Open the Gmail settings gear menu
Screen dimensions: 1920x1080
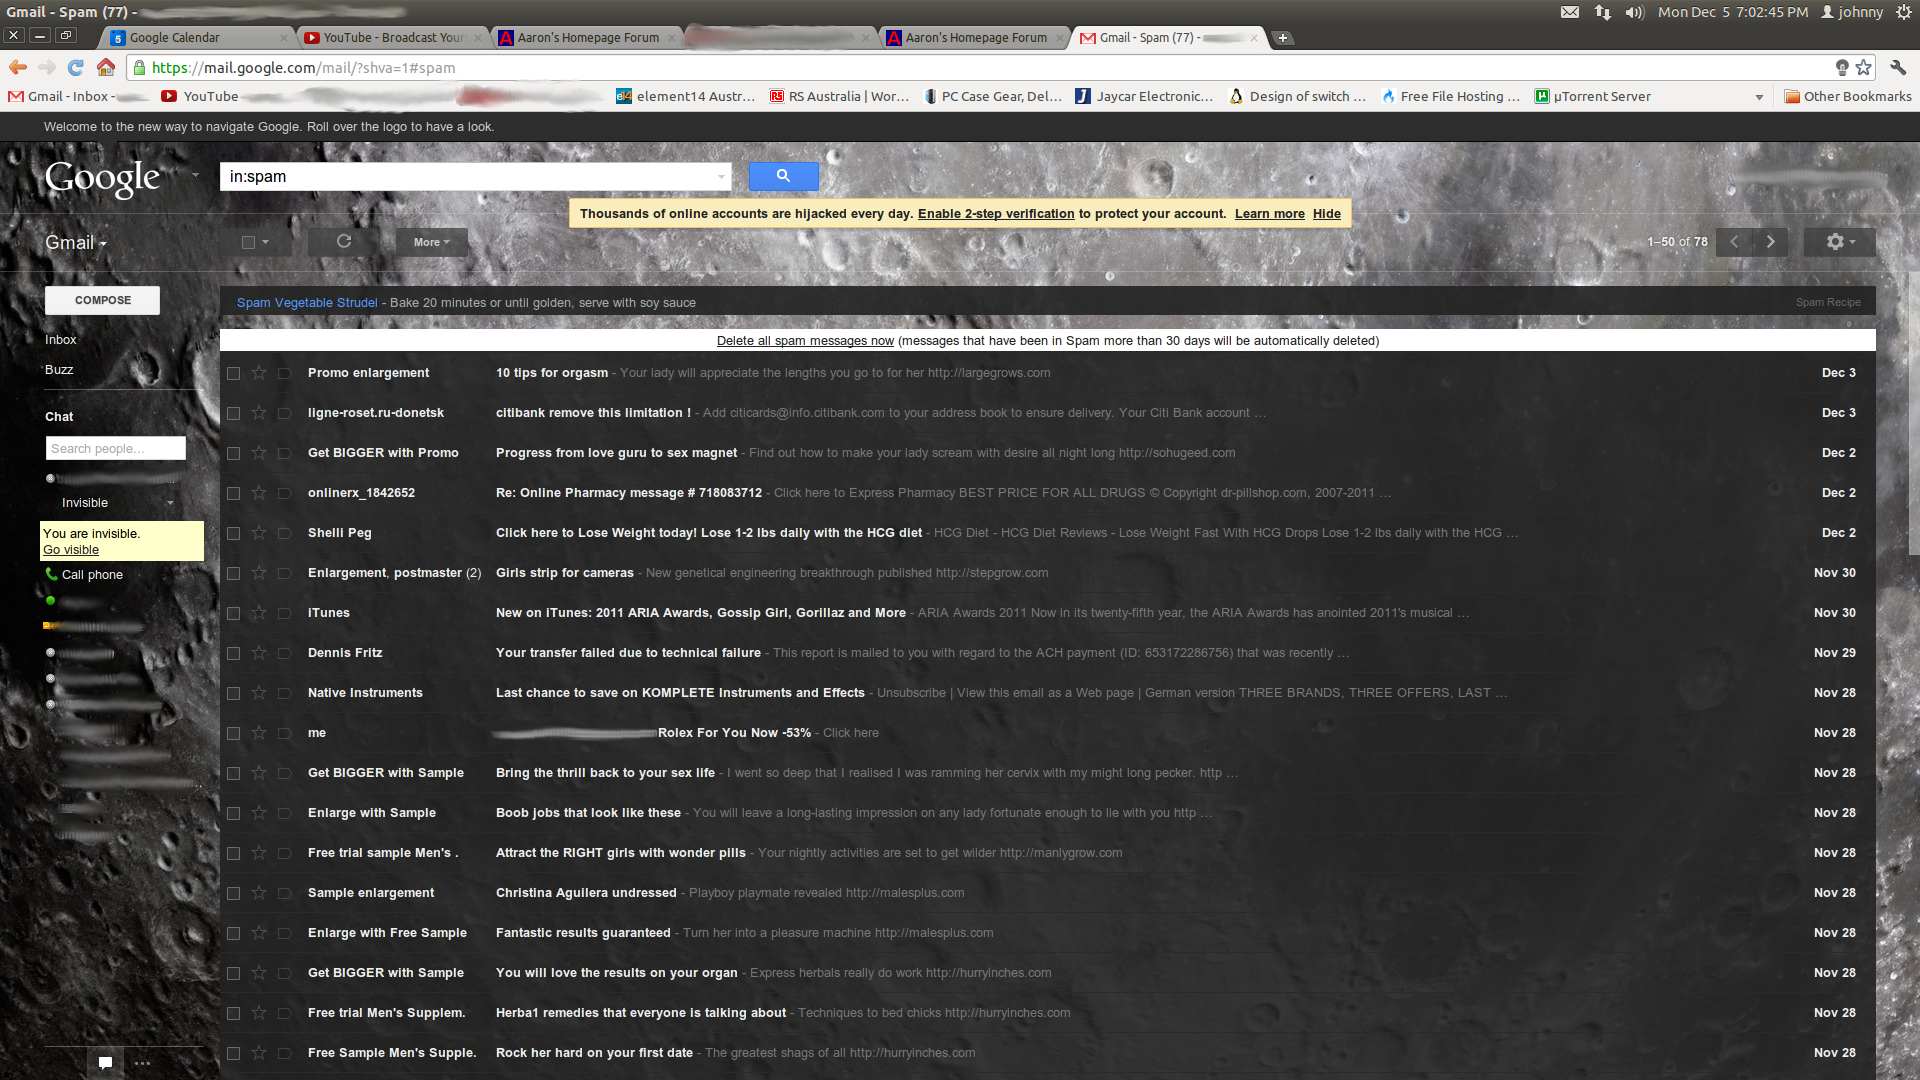tap(1840, 242)
